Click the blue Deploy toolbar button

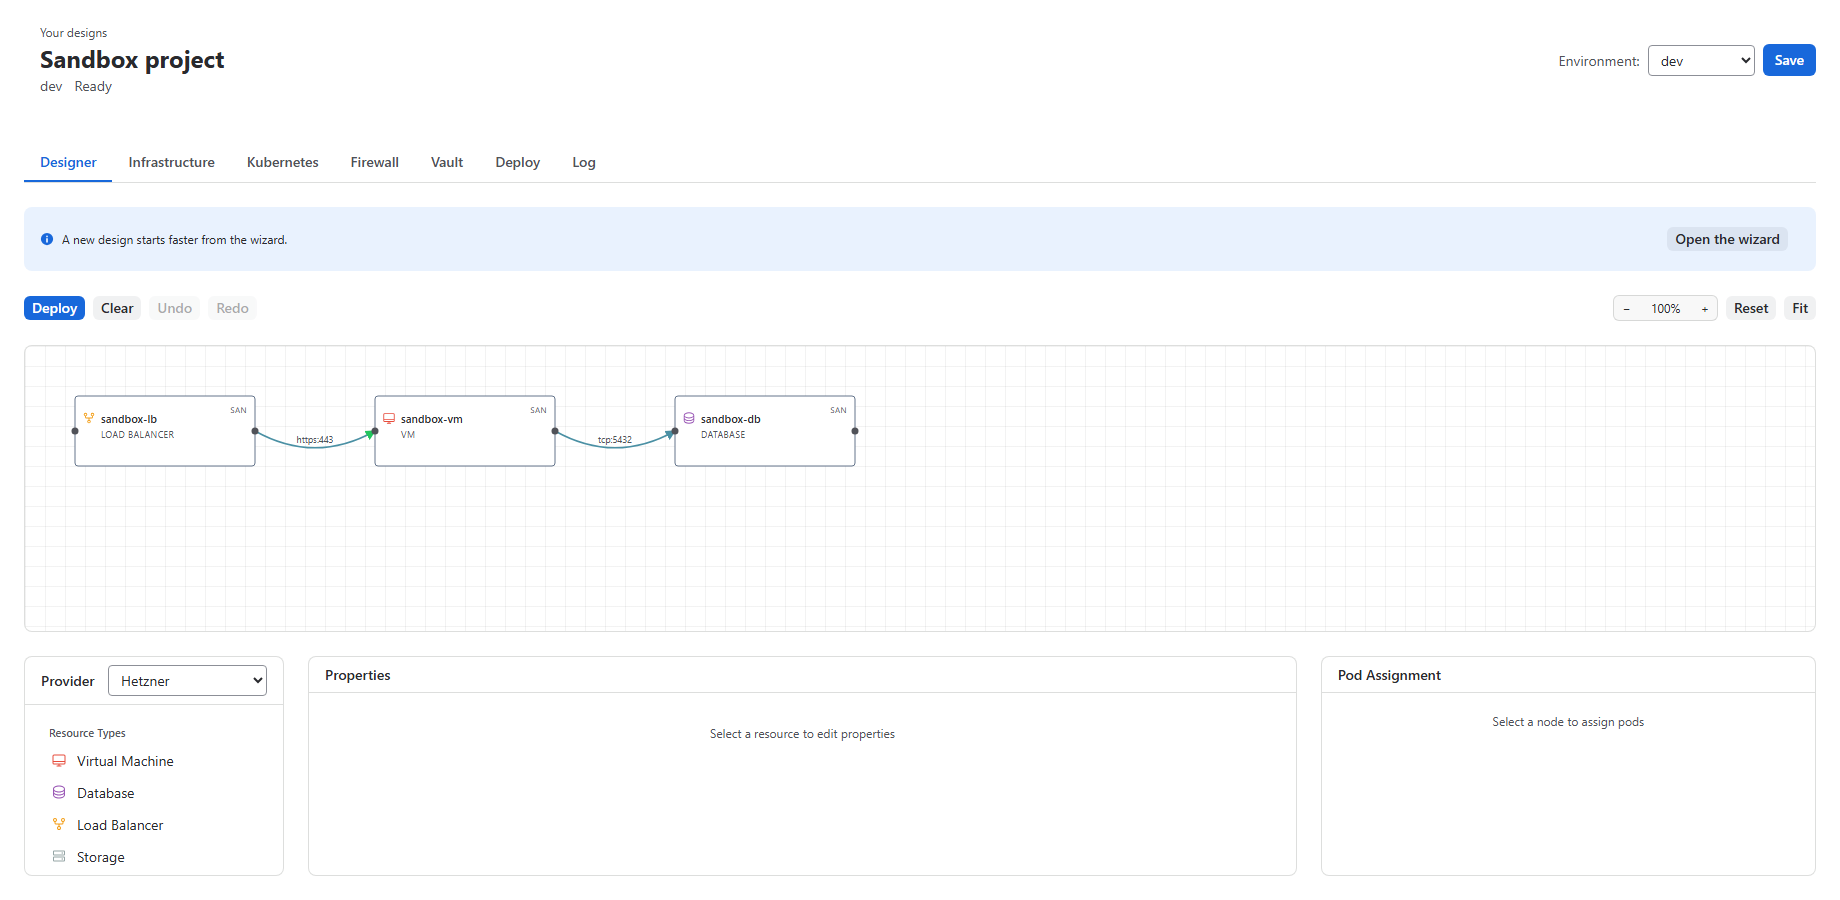[x=54, y=308]
